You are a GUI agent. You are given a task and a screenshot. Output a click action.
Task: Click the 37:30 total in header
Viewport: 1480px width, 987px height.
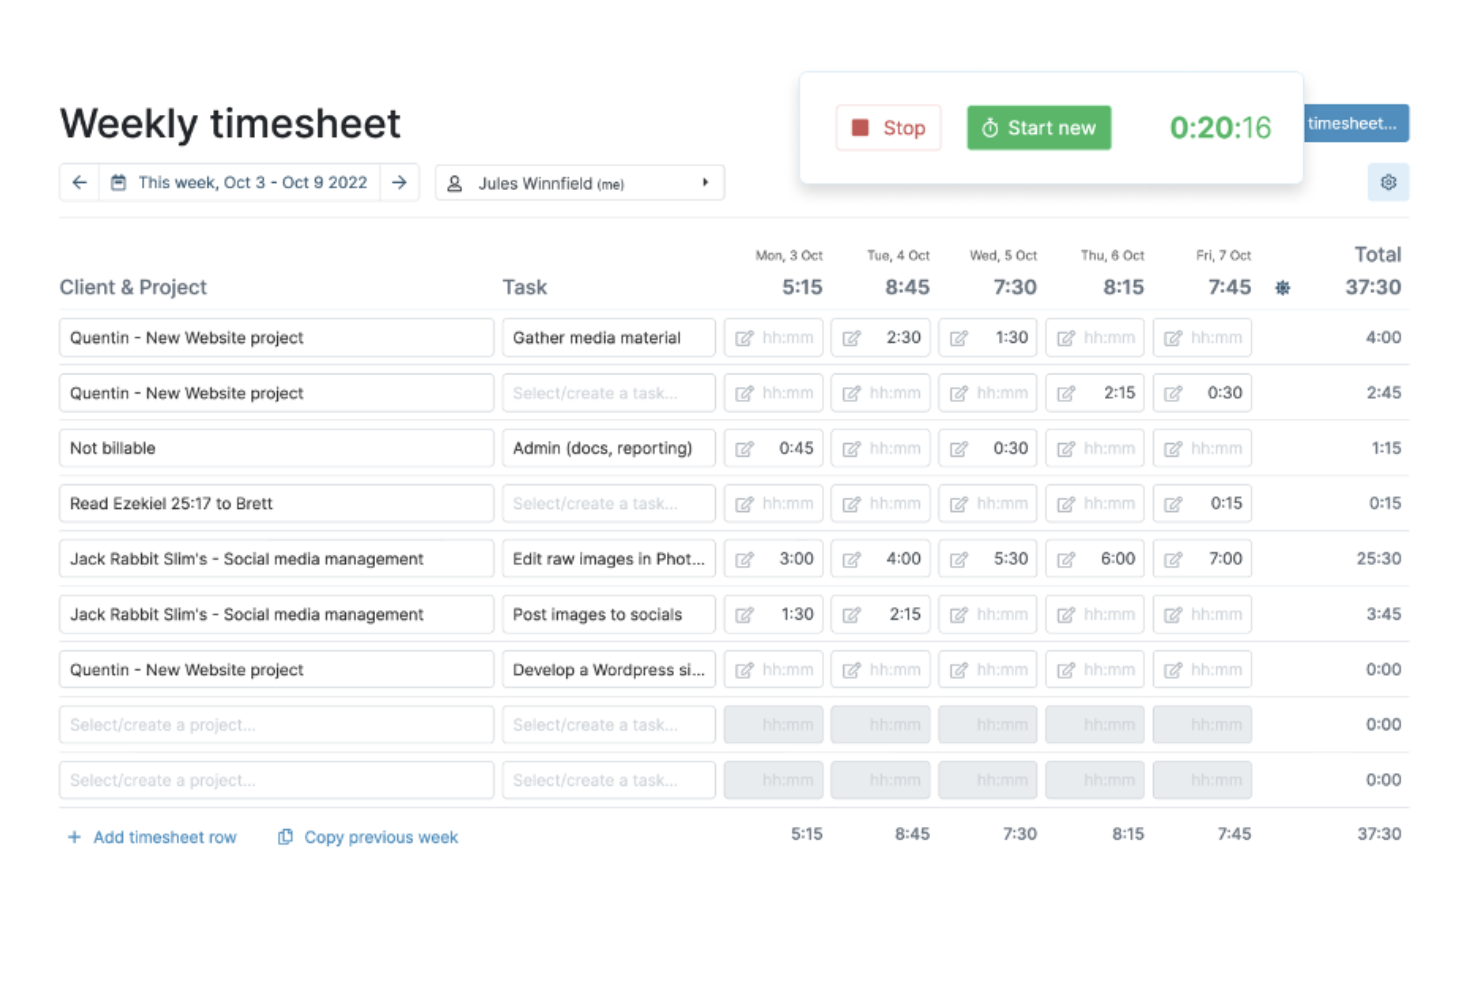[1372, 287]
